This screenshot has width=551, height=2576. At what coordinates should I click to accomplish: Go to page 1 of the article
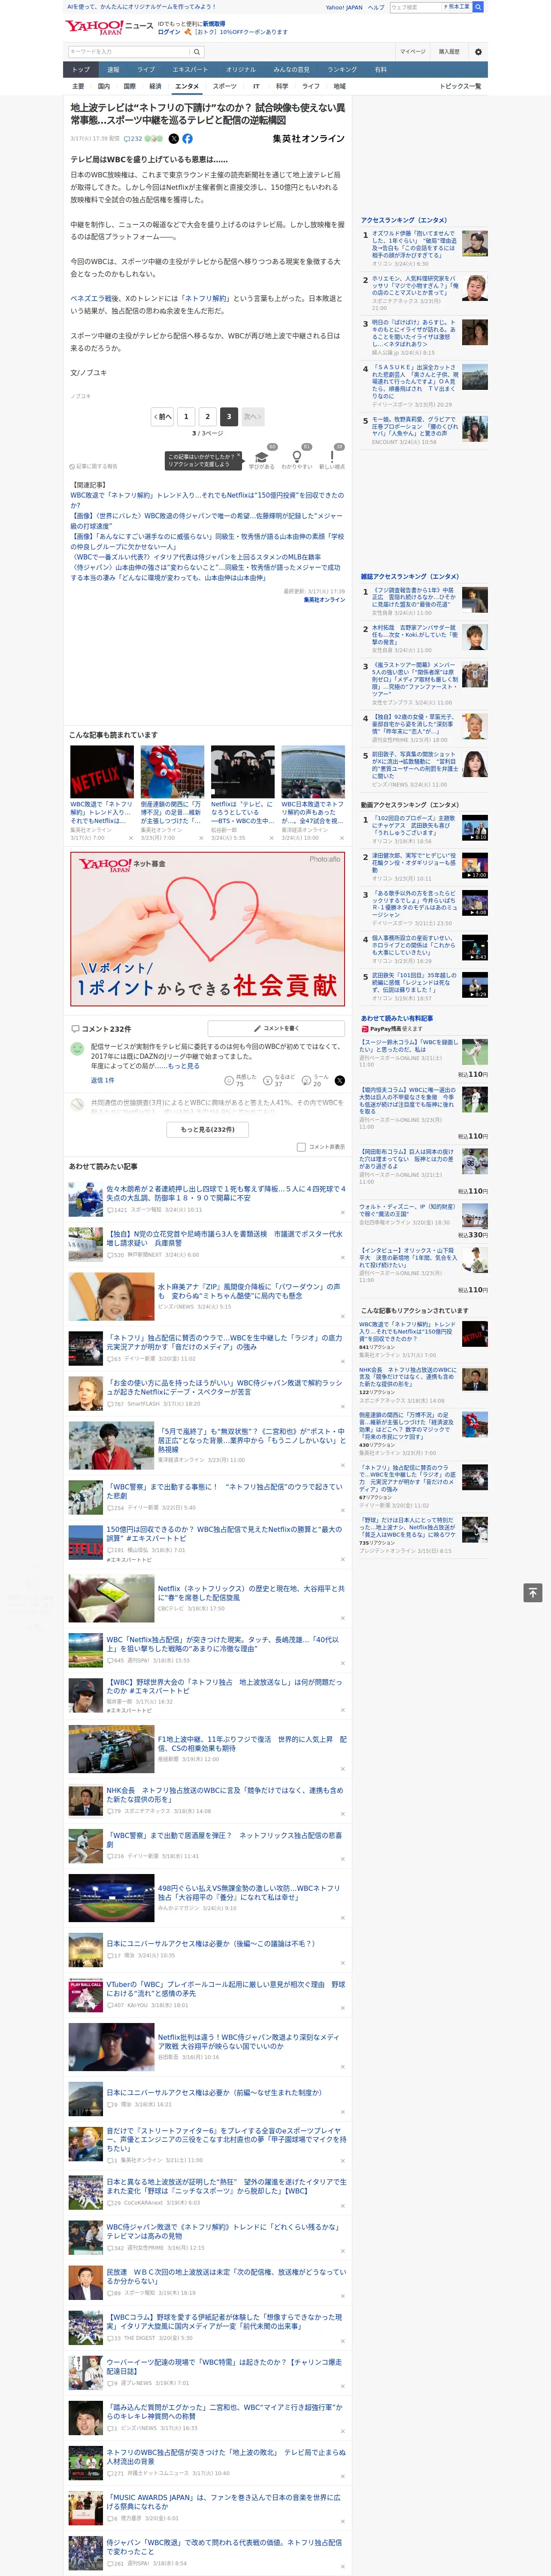pyautogui.click(x=186, y=416)
